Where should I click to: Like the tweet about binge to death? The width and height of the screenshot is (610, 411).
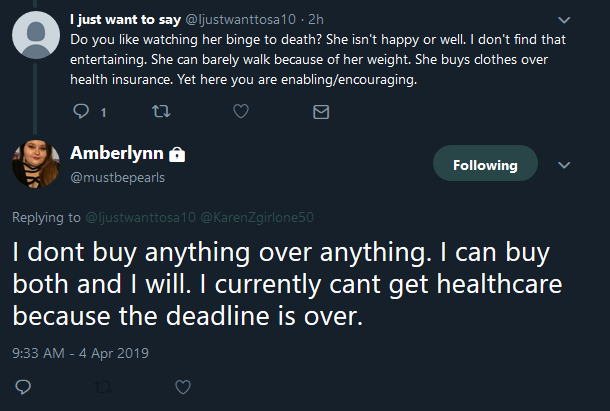click(241, 111)
